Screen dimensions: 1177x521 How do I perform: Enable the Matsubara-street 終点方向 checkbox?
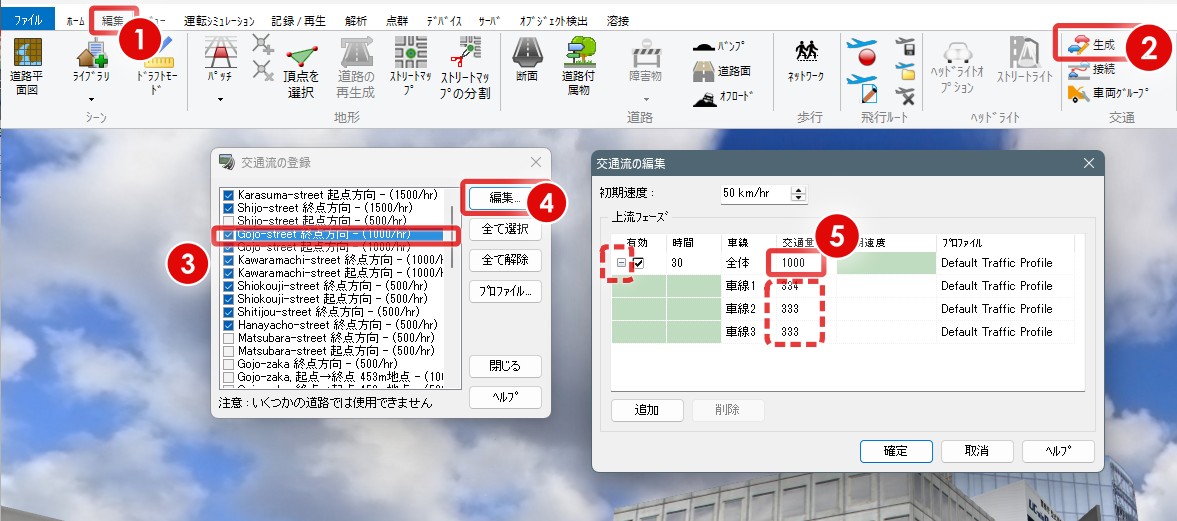click(229, 338)
